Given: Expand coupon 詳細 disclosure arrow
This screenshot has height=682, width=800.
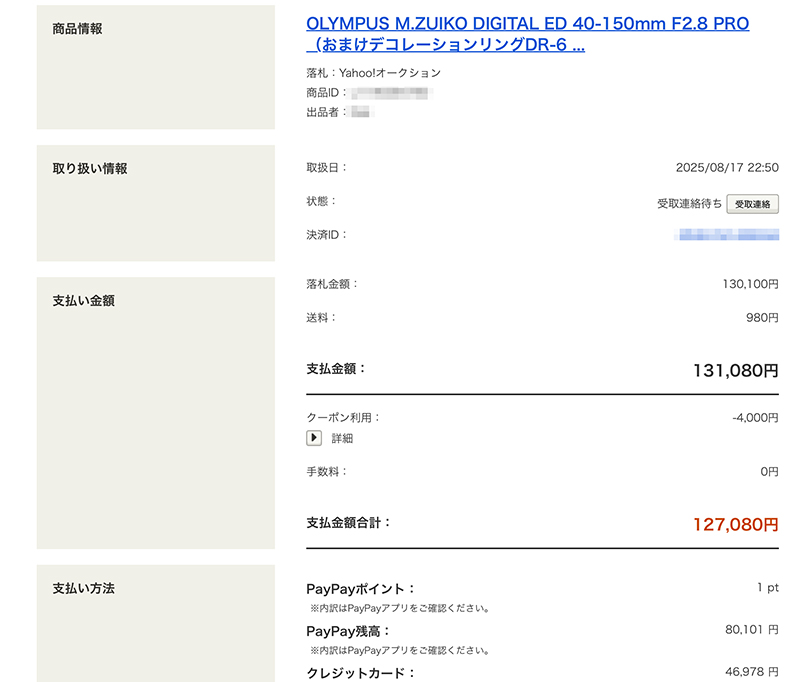Looking at the screenshot, I should click(314, 438).
